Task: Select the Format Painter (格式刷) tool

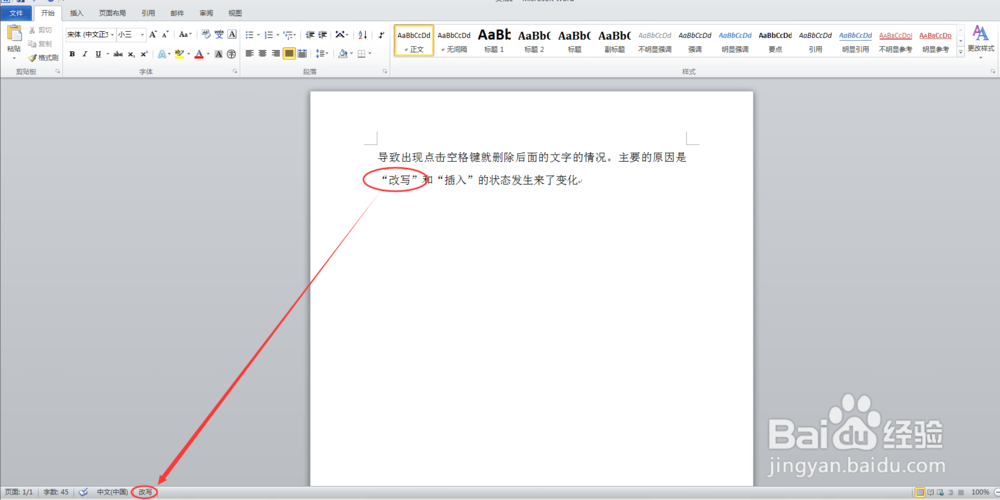Action: (43, 57)
